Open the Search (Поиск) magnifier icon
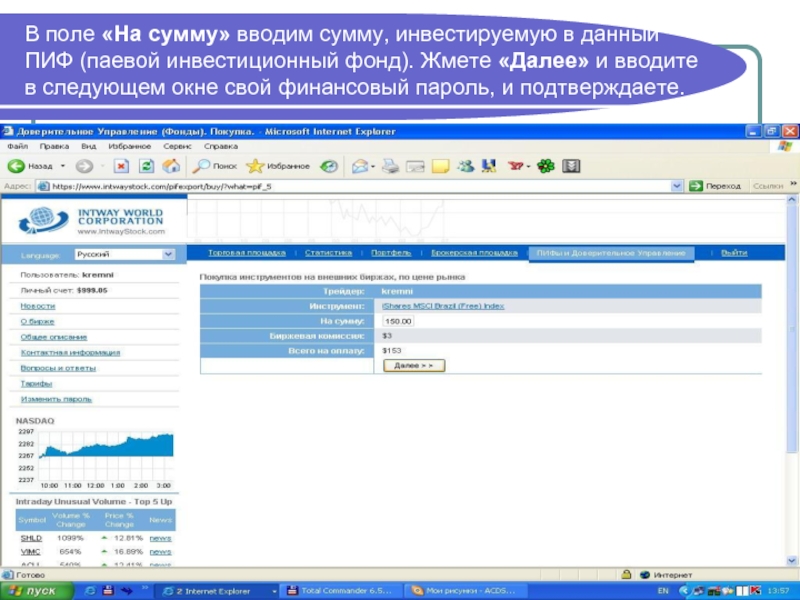The height and width of the screenshot is (600, 800). (x=203, y=166)
